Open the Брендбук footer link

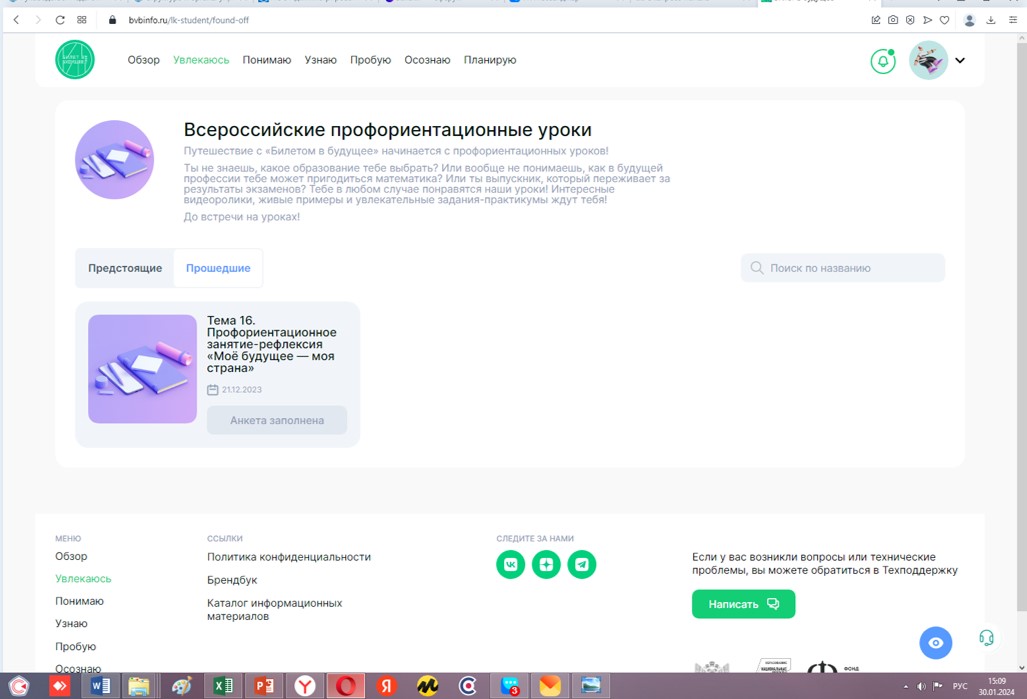pyautogui.click(x=232, y=580)
